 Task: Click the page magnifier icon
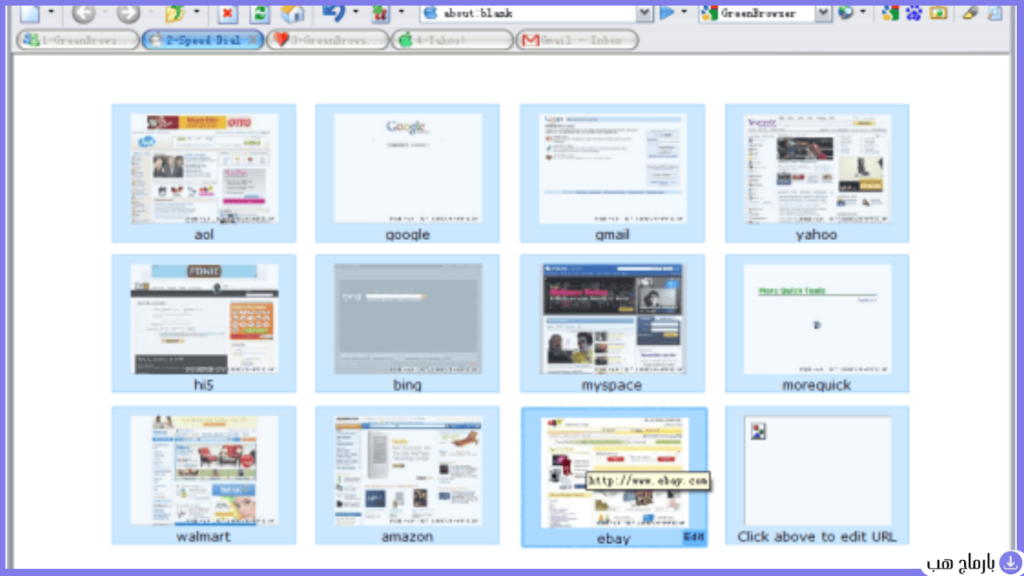click(x=995, y=12)
